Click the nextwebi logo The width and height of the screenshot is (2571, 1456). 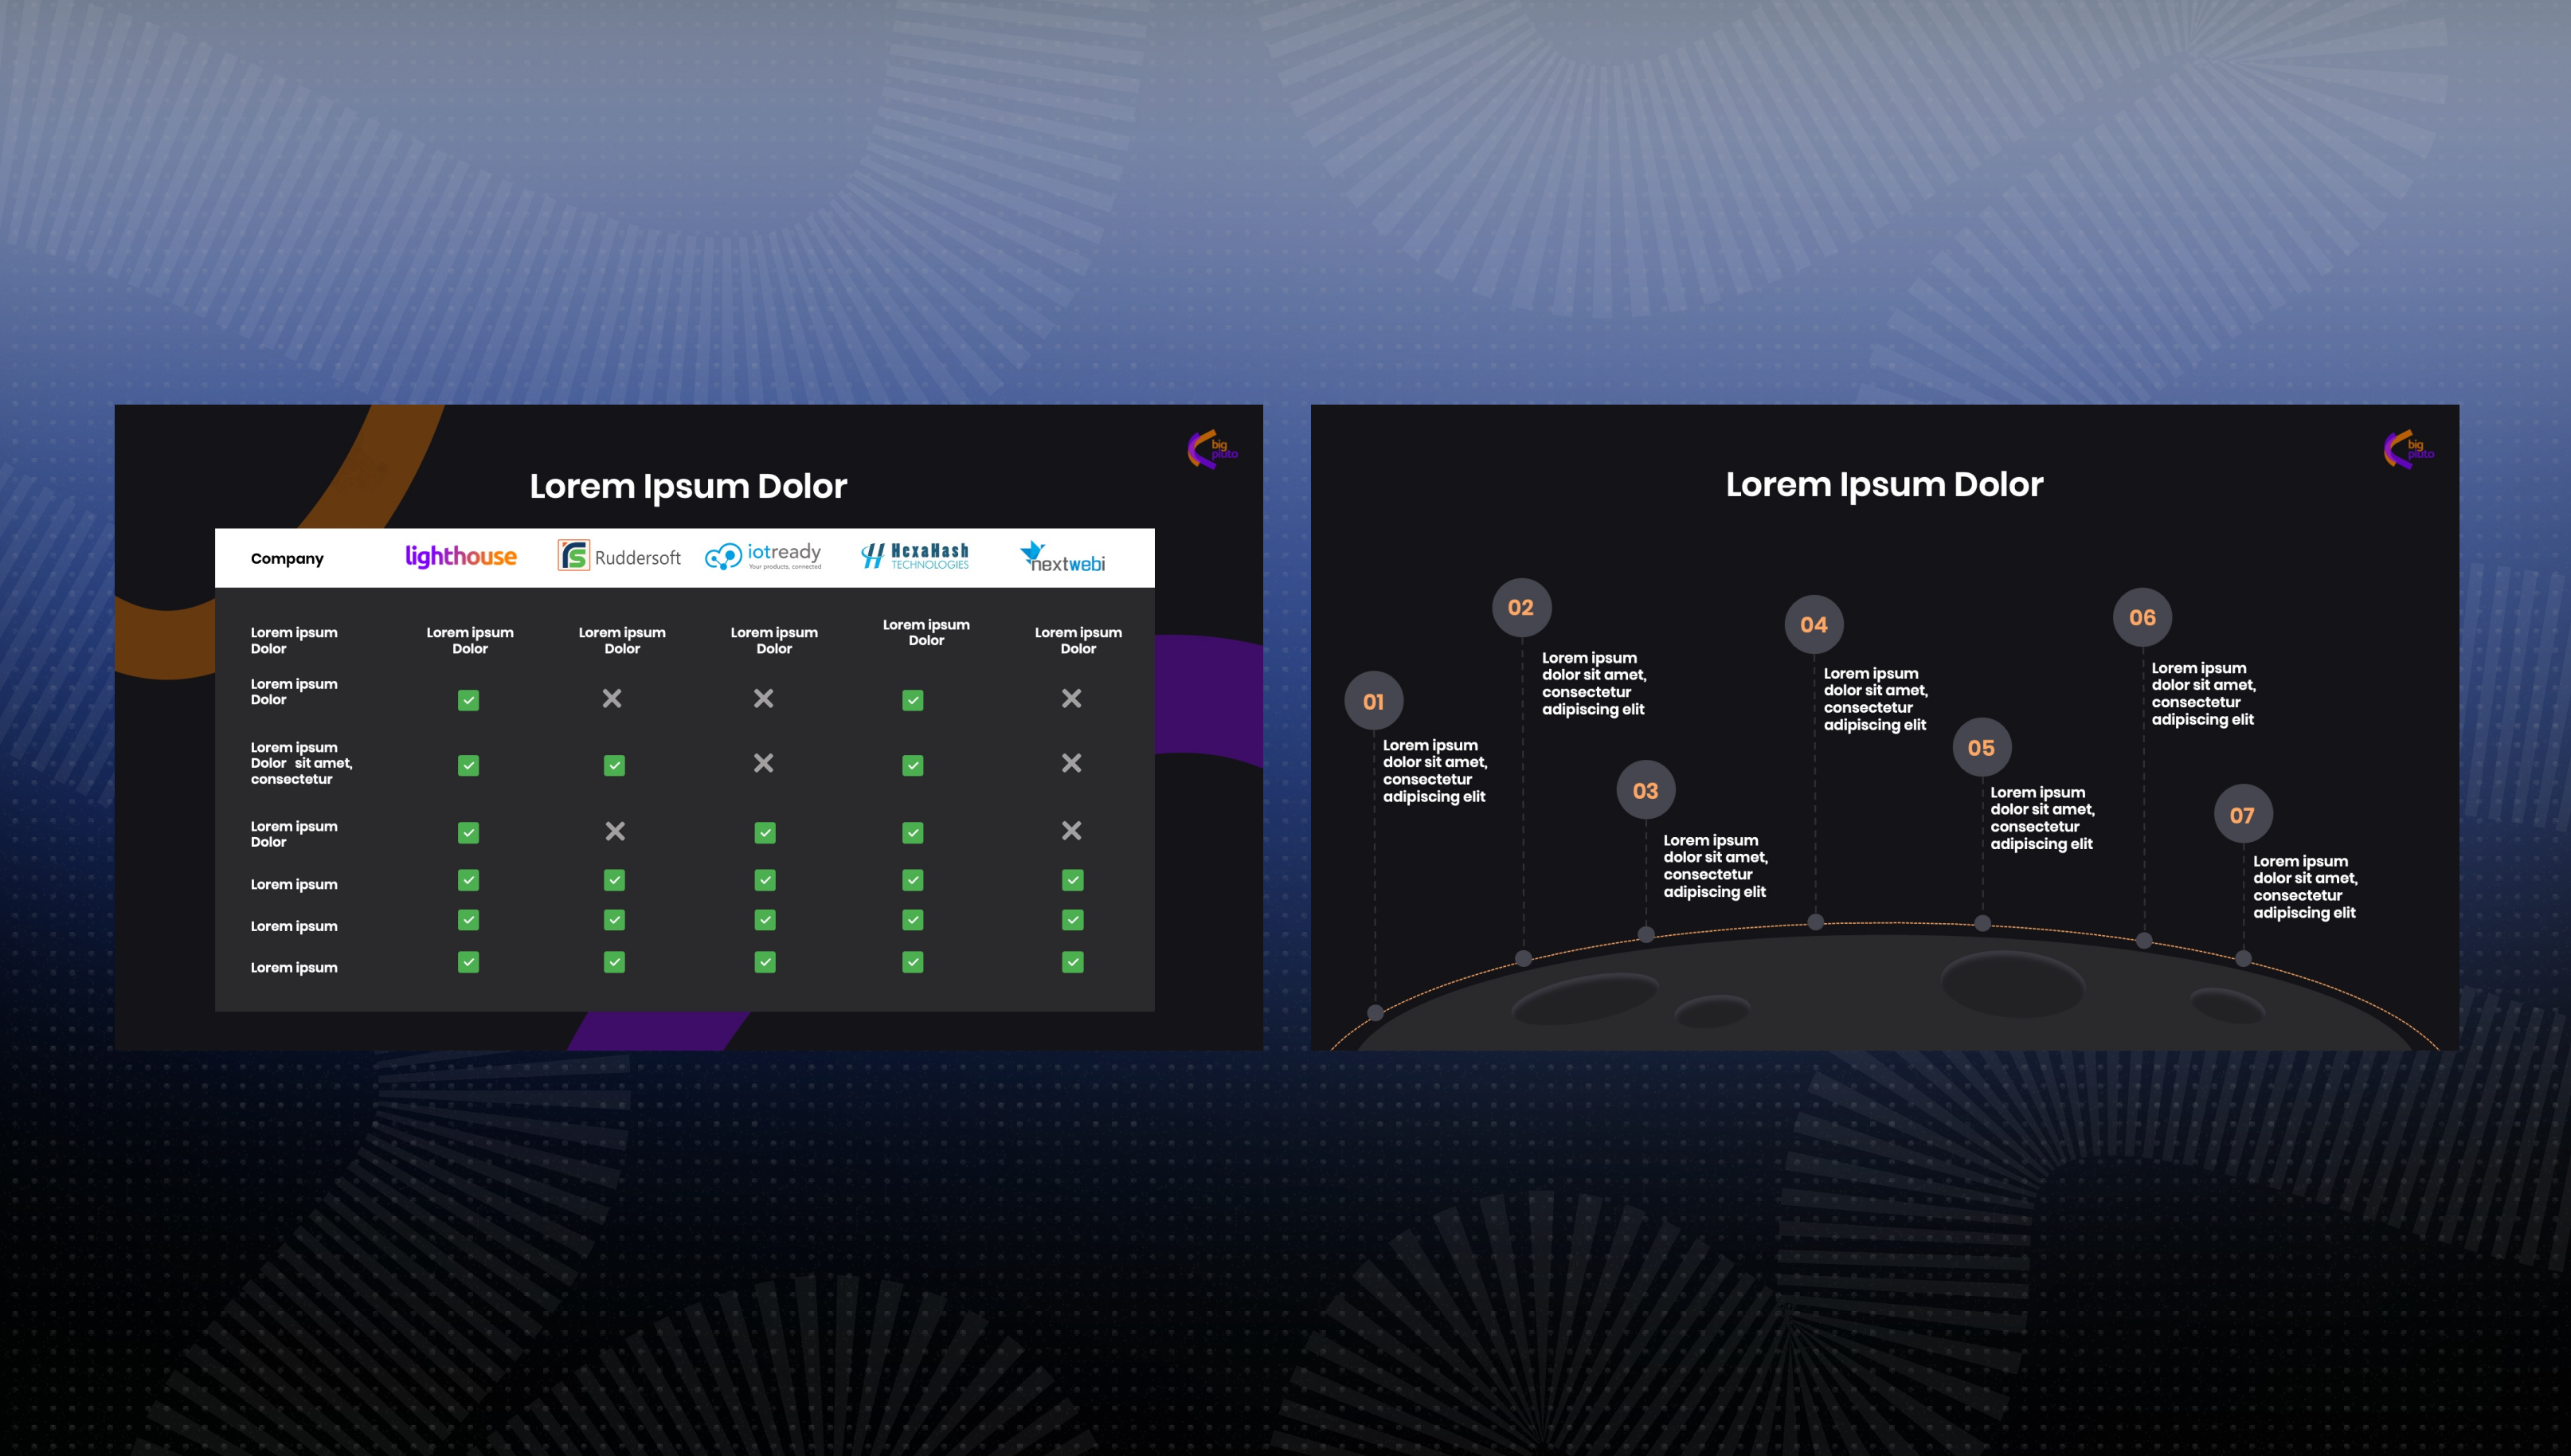coord(1063,557)
